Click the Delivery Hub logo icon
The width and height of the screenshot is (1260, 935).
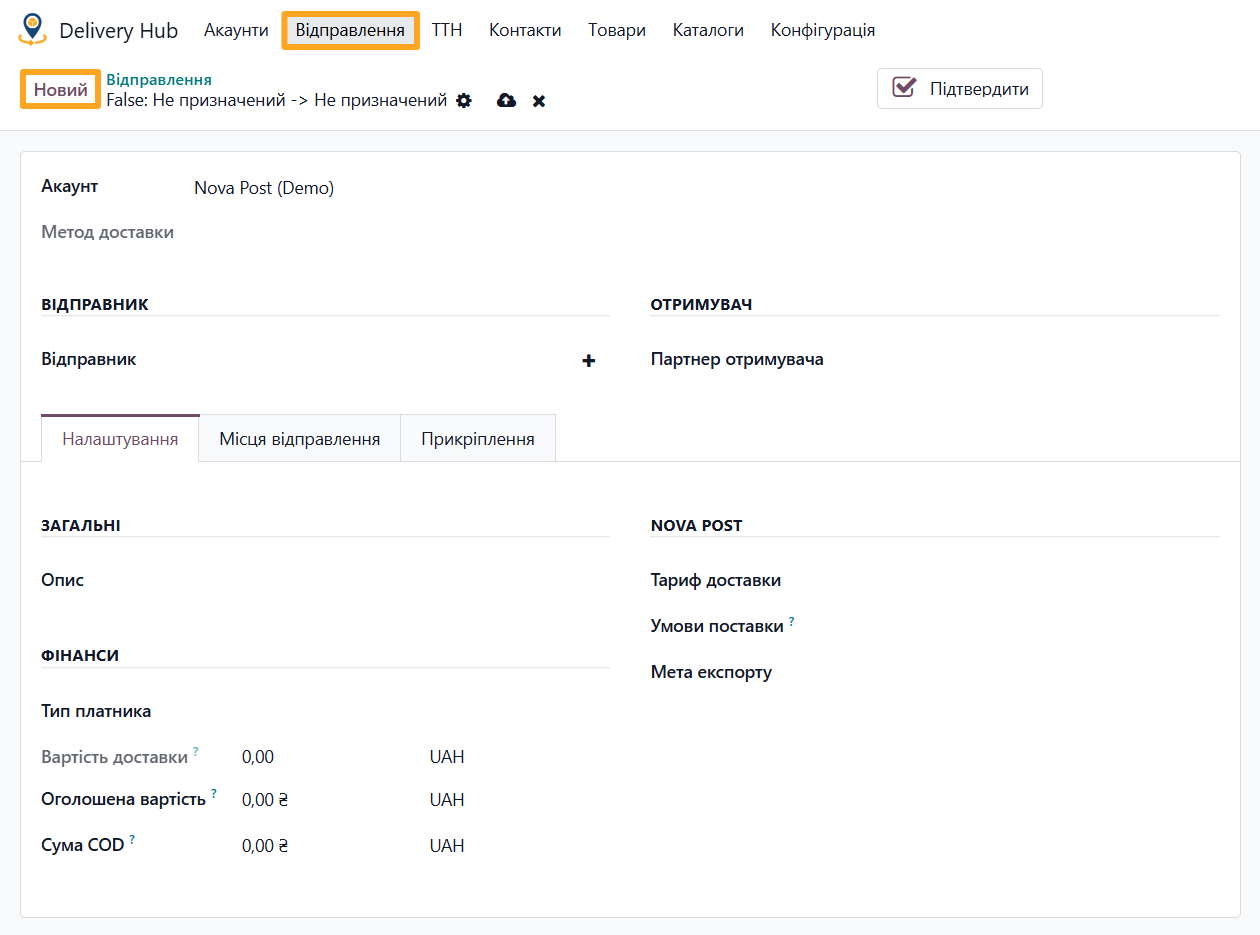(33, 30)
